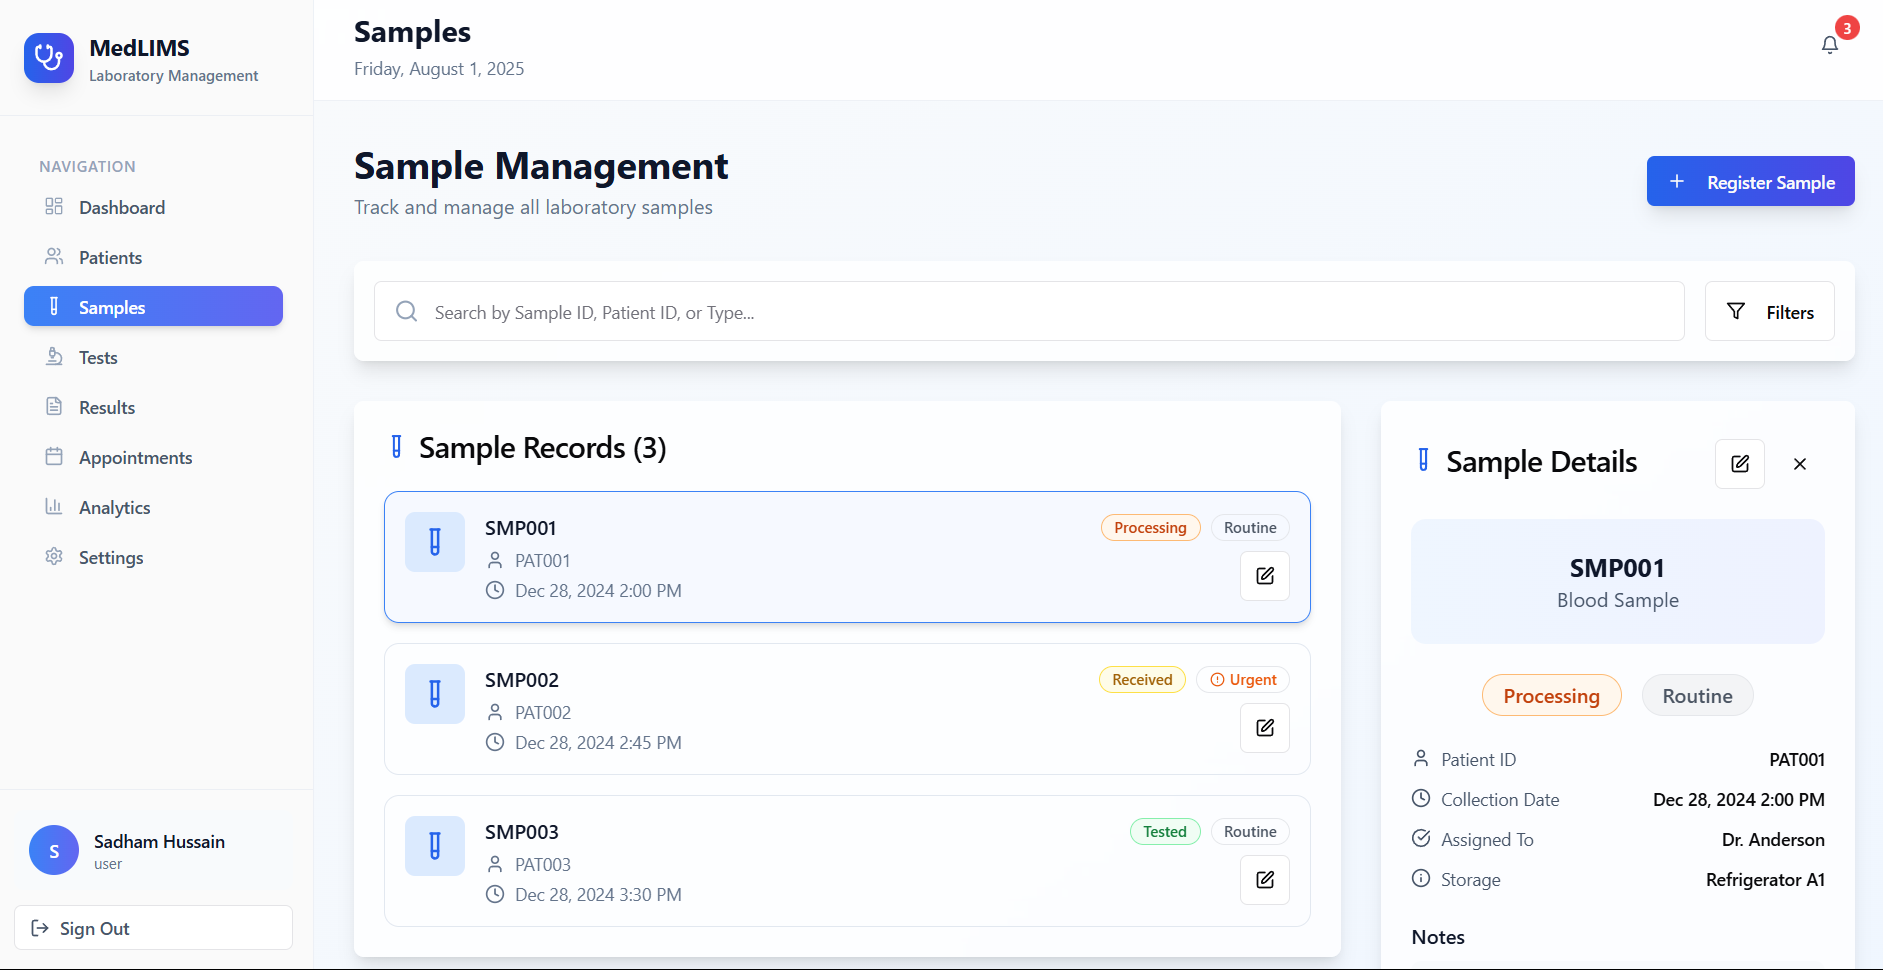Open the notifications bell
This screenshot has width=1883, height=970.
(1829, 45)
